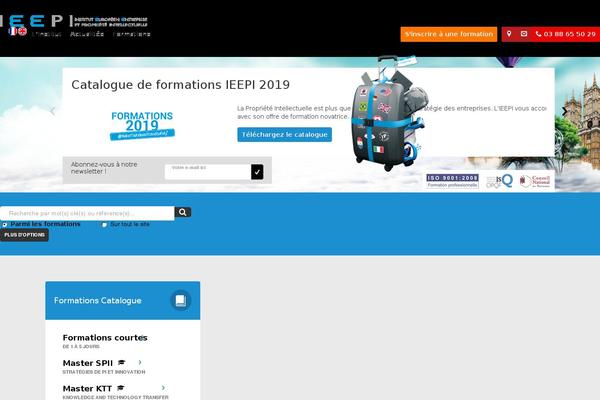
Task: Submit newsletter with the checkmark button
Action: tap(257, 172)
